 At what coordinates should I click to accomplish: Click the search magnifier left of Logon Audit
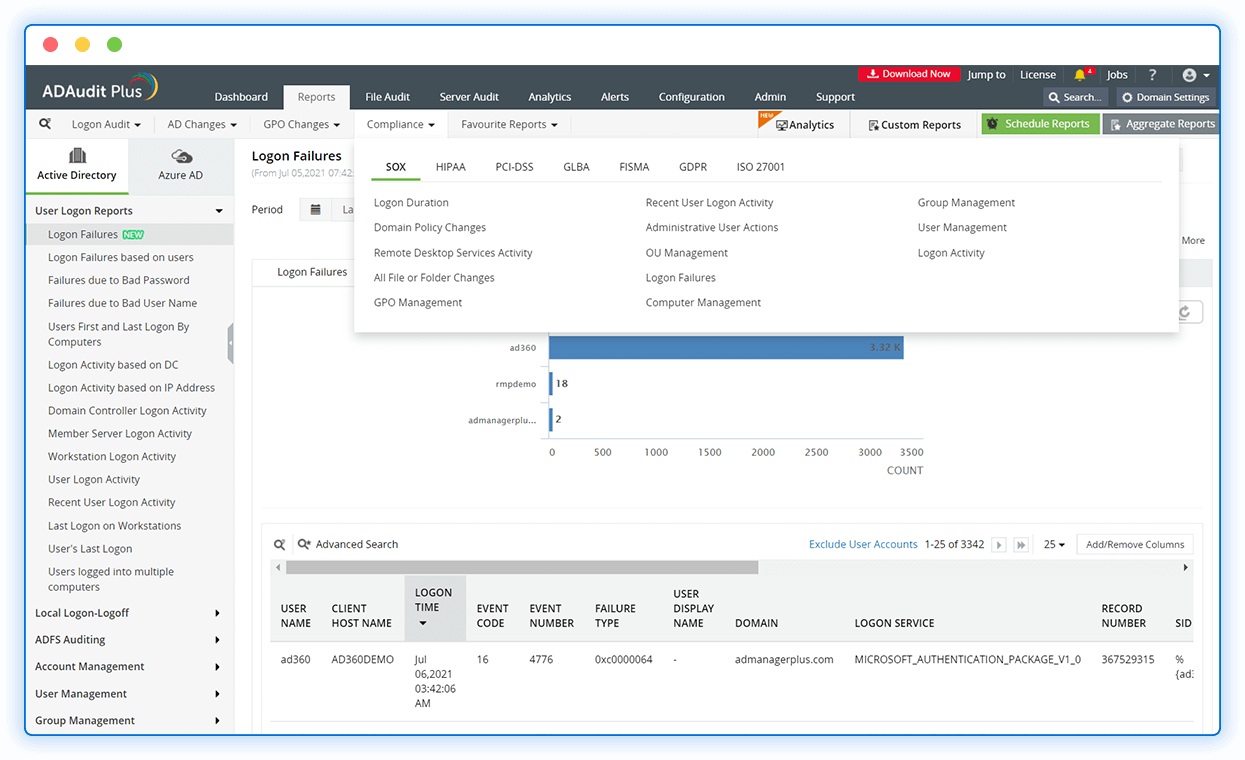pyautogui.click(x=45, y=124)
